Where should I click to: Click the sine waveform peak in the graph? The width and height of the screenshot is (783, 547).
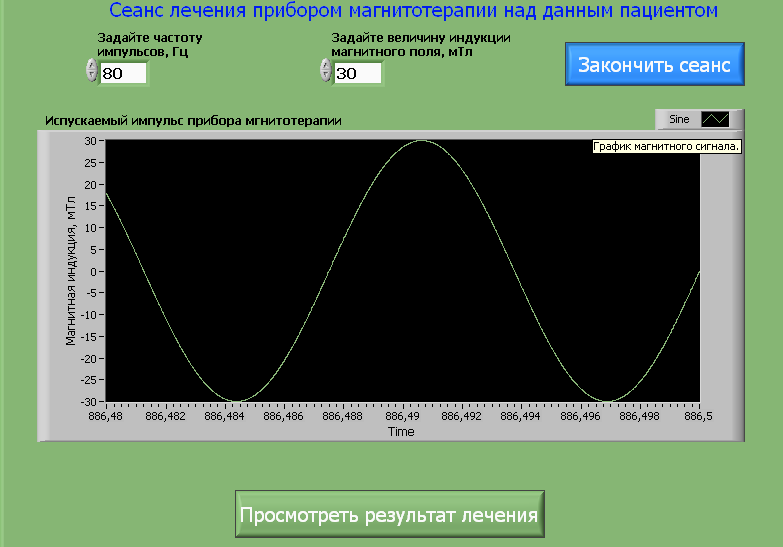click(422, 140)
